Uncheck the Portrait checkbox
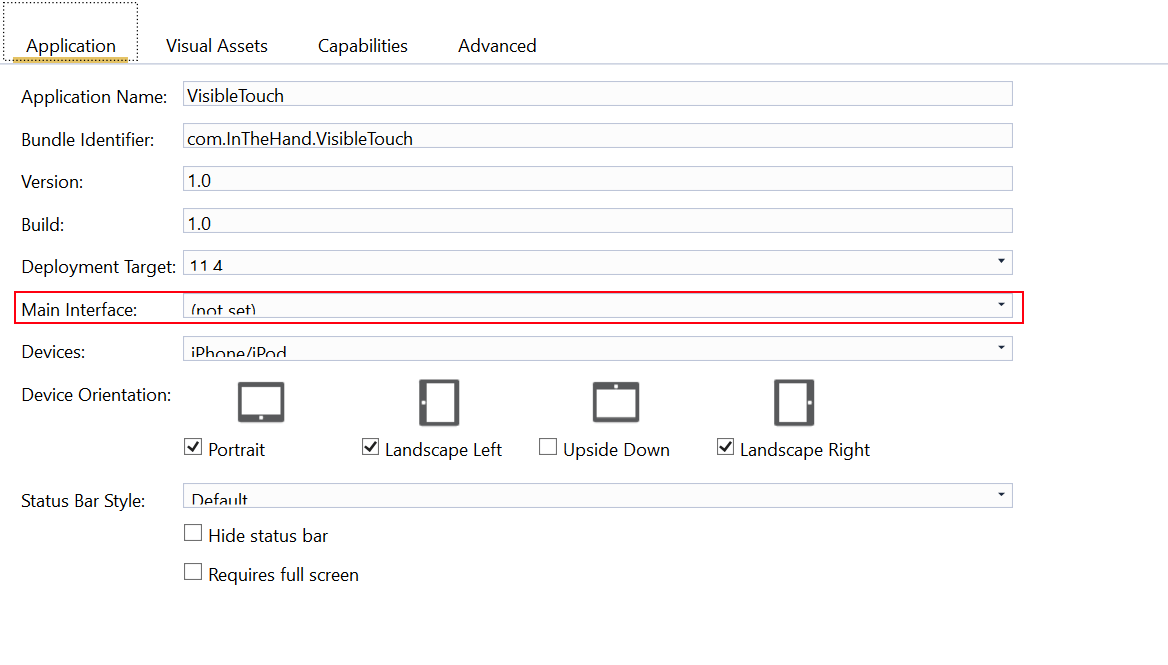 (x=194, y=448)
